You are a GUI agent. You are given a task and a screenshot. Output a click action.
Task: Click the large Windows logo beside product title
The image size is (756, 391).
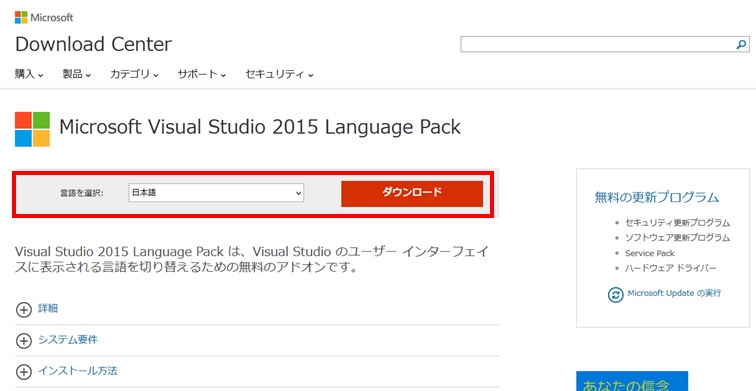[x=32, y=129]
